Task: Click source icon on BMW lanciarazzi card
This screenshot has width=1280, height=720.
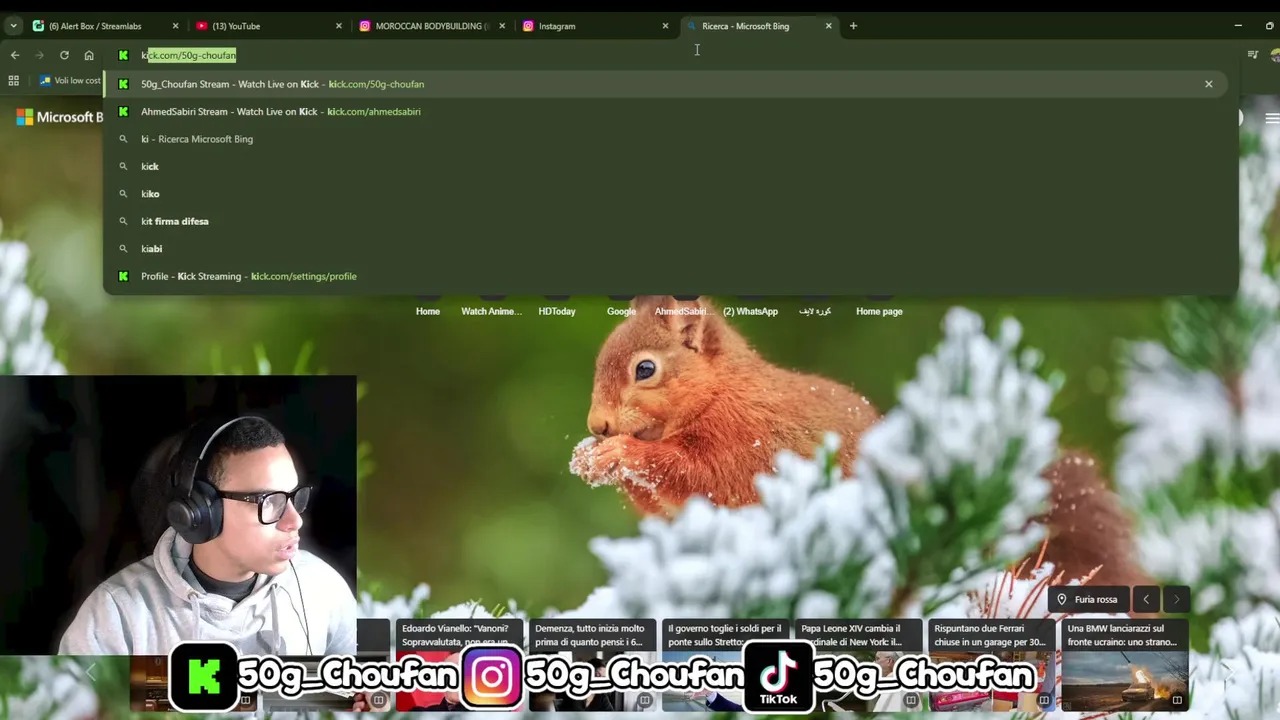Action: 1177,700
